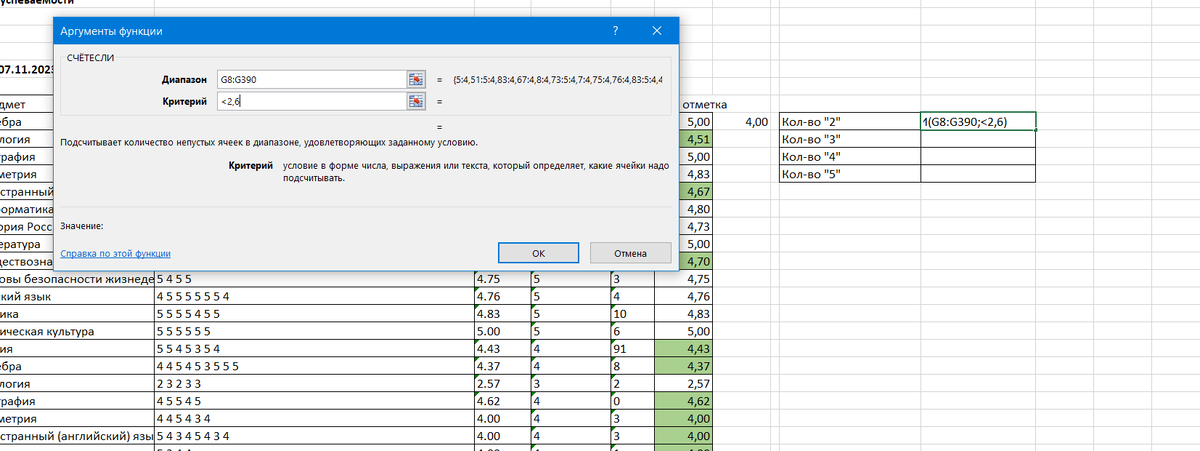Select the grades cell 4 4 5 4 3 4
This screenshot has width=1200, height=451.
tap(314, 418)
